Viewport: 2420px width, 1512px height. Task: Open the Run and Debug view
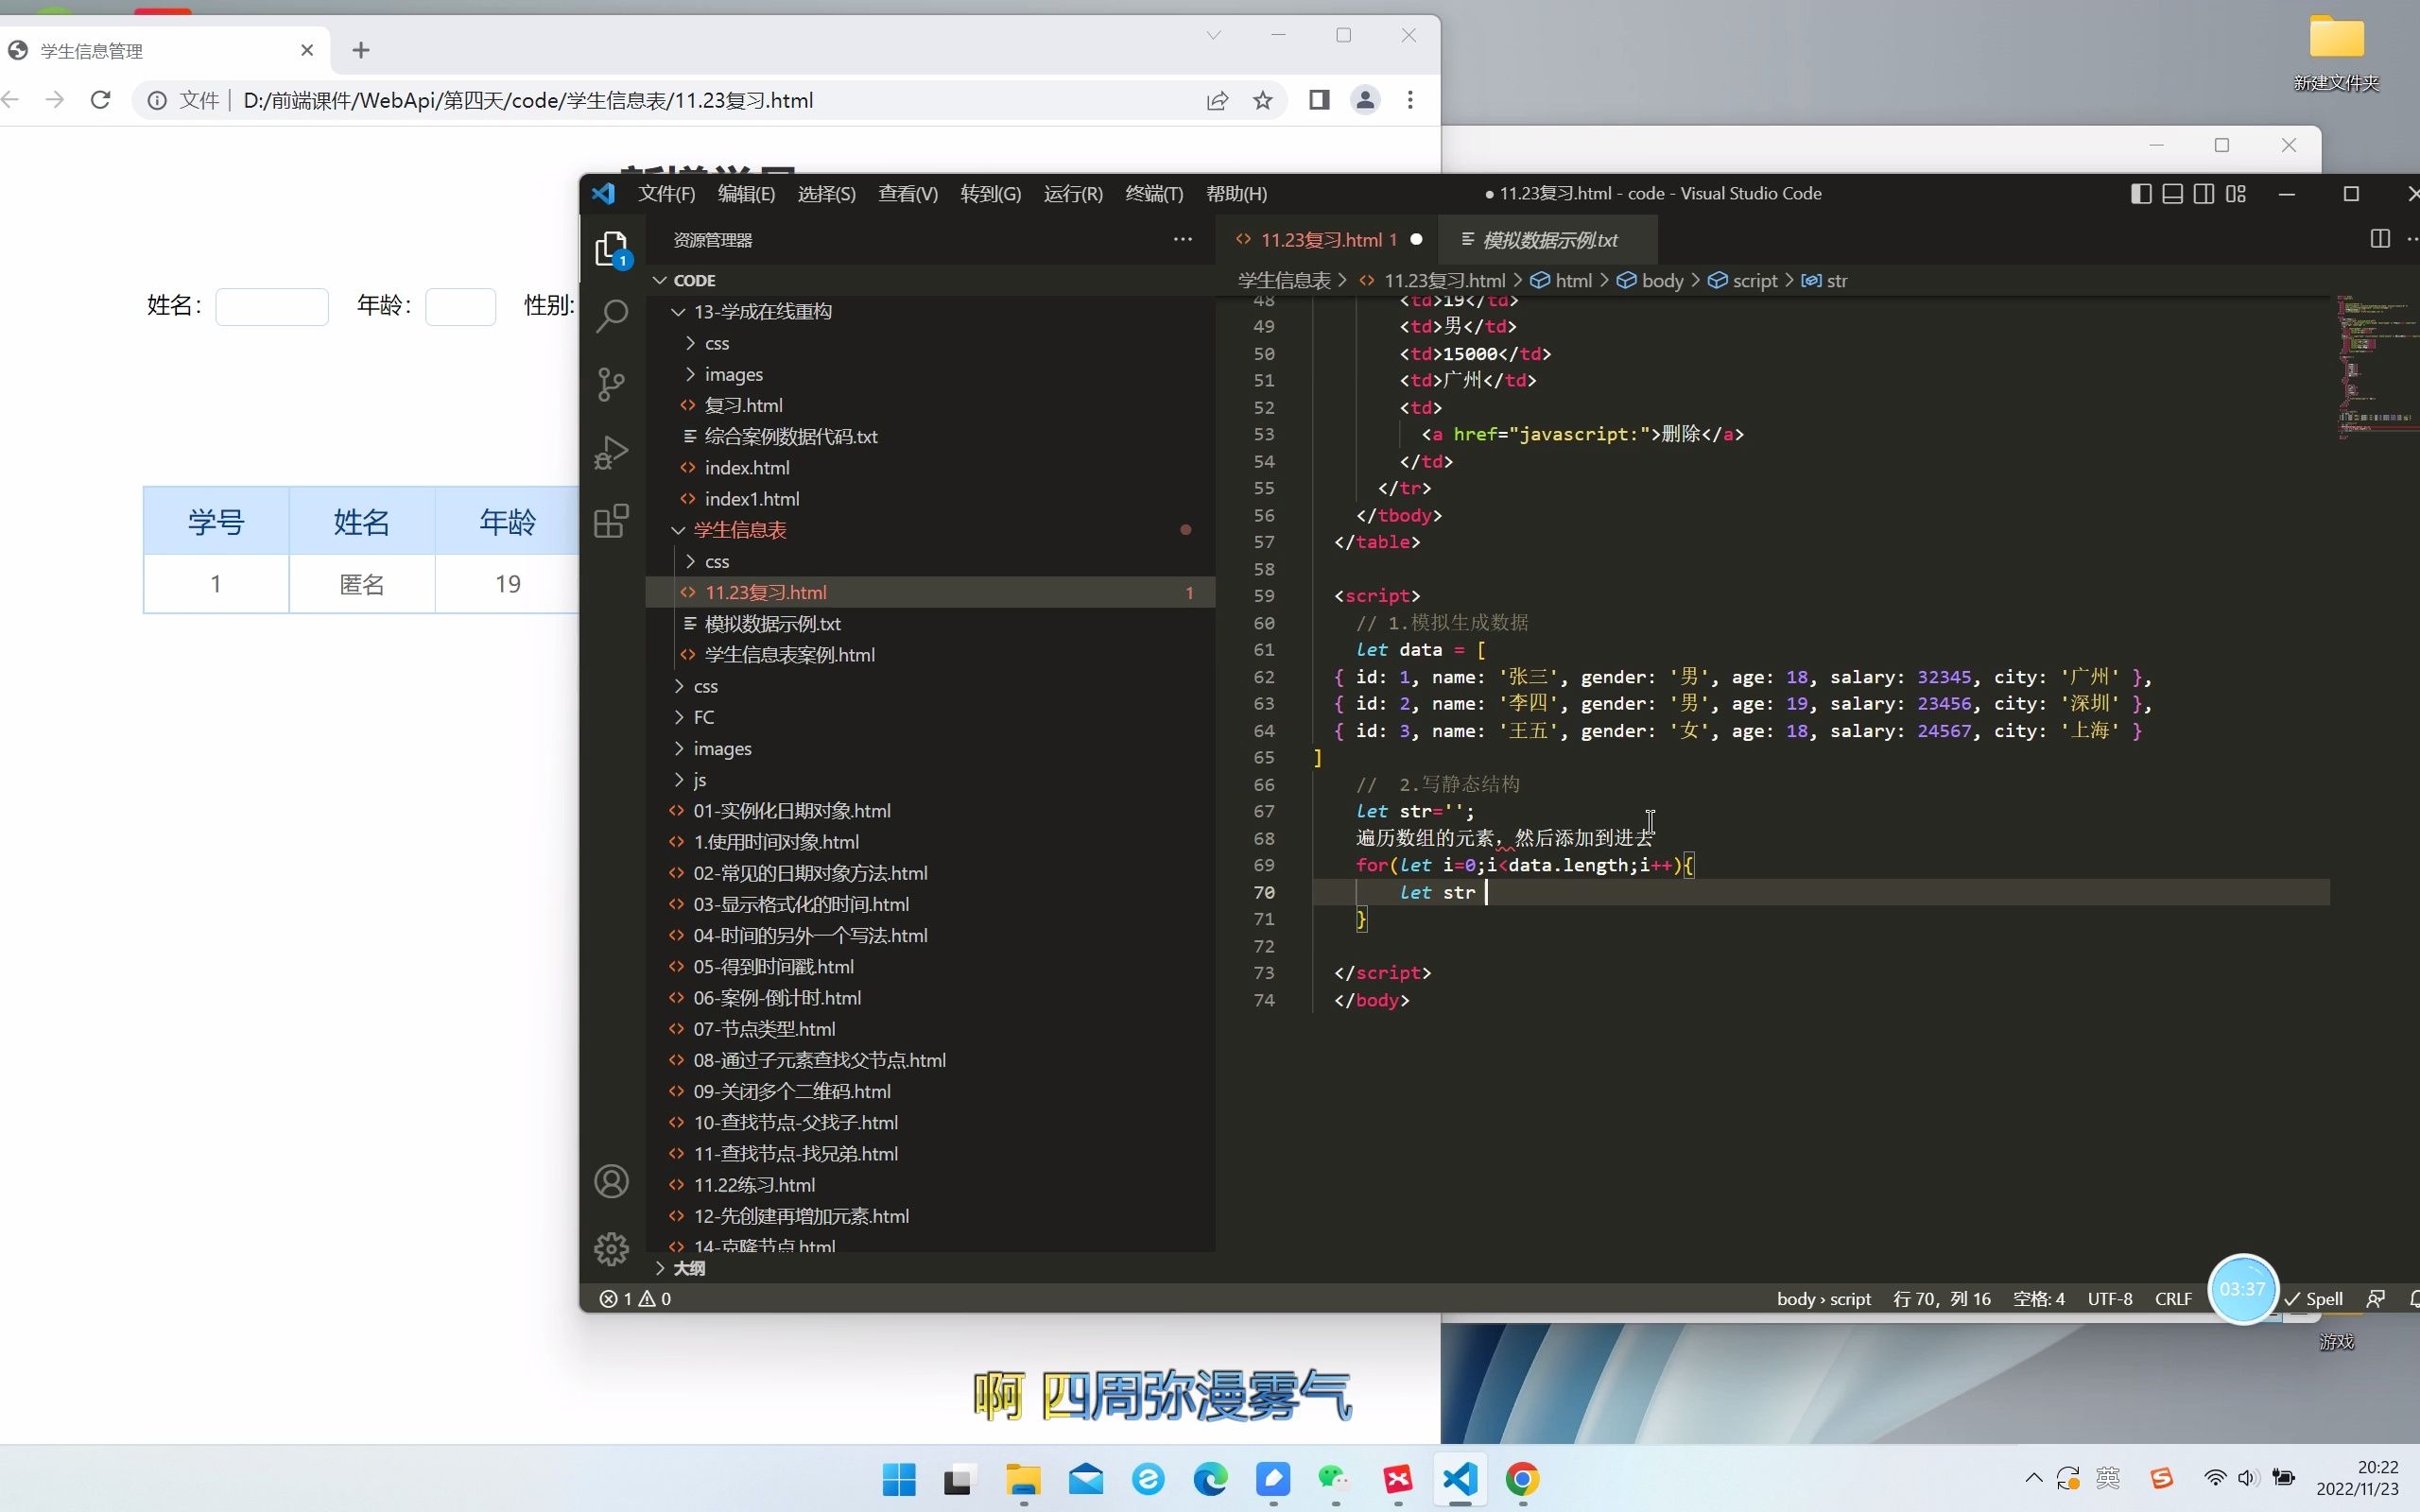coord(611,452)
